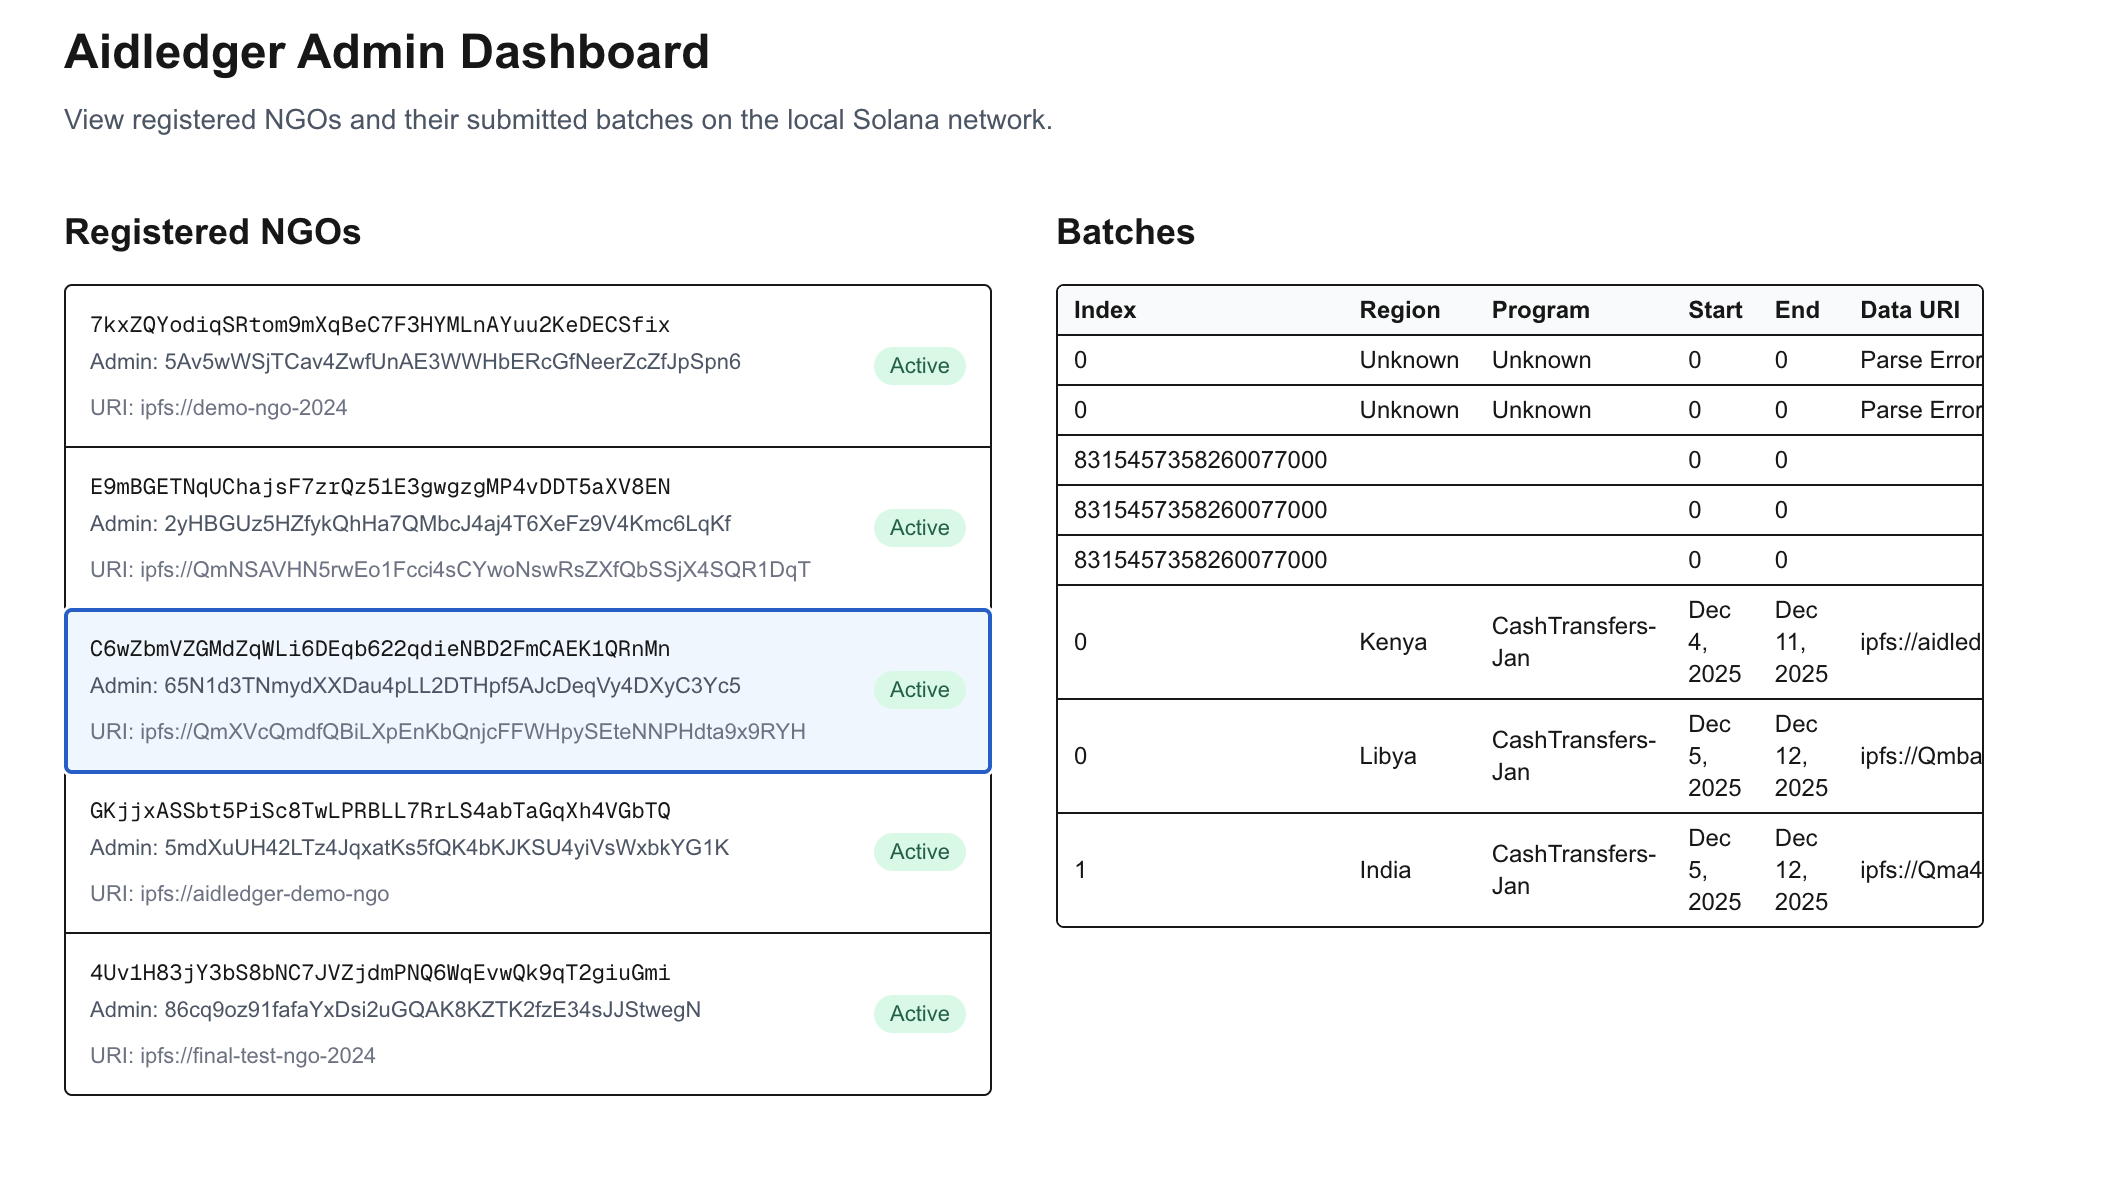Click the Program column header
This screenshot has height=1204, width=2118.
pos(1540,310)
